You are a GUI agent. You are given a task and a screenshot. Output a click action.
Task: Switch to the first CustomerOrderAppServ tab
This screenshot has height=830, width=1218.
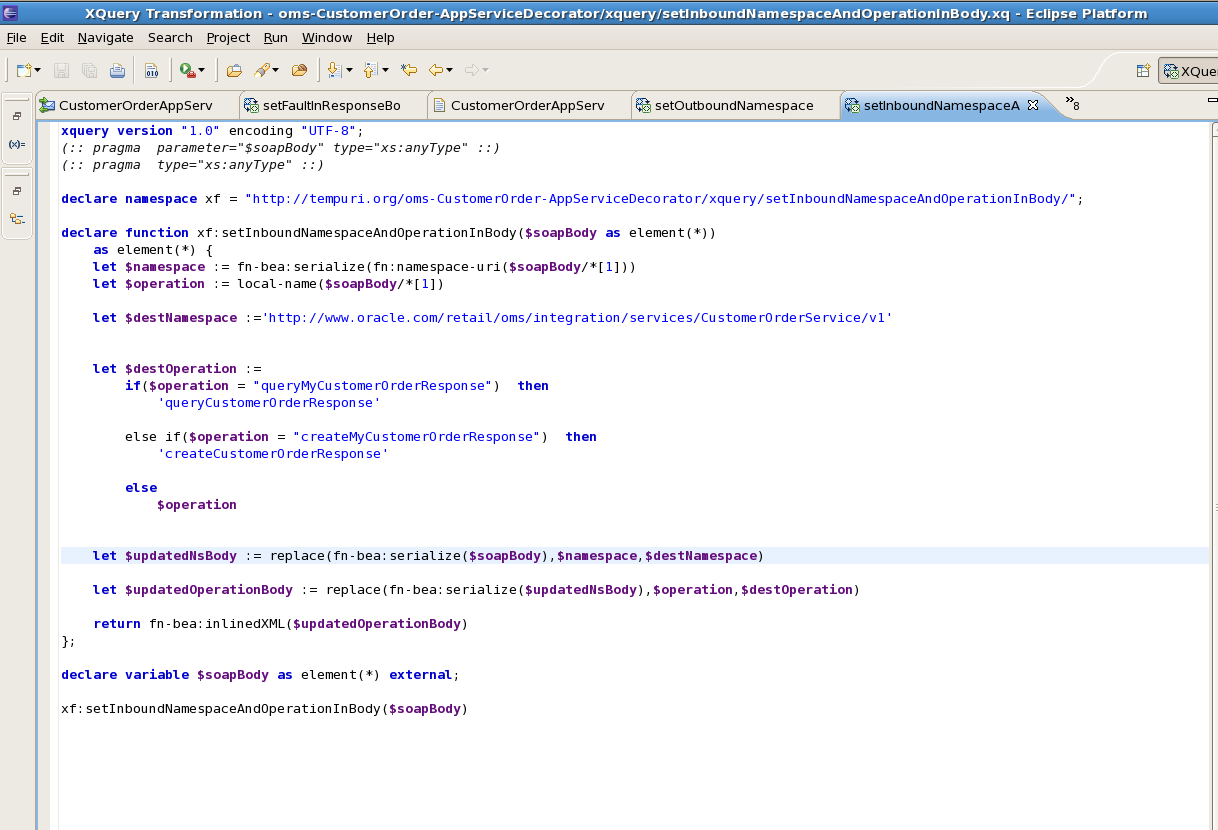coord(137,105)
